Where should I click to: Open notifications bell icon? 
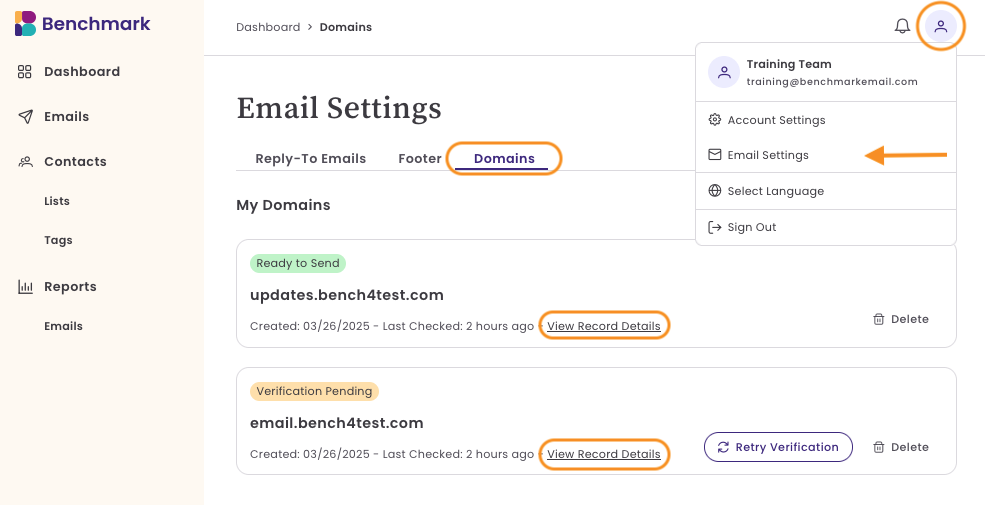tap(902, 26)
